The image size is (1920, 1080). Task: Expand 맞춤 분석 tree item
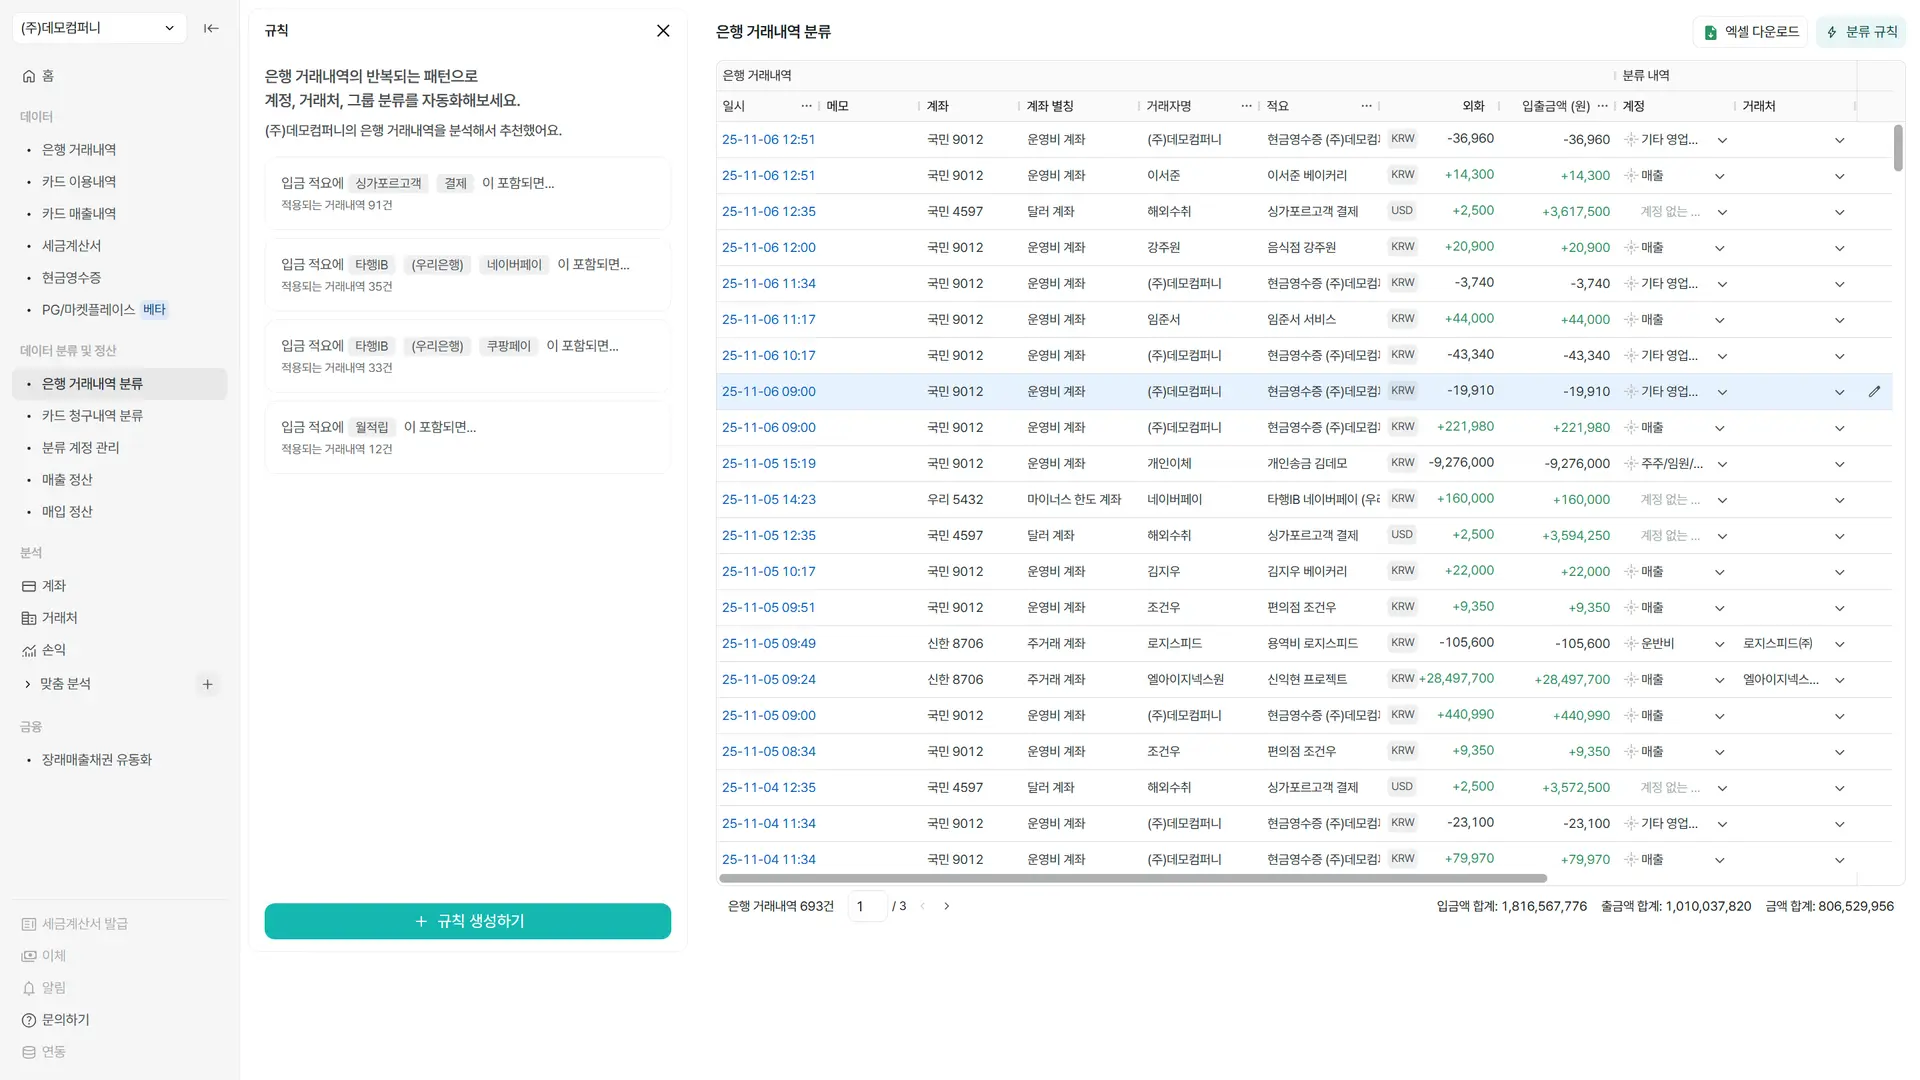pyautogui.click(x=27, y=684)
